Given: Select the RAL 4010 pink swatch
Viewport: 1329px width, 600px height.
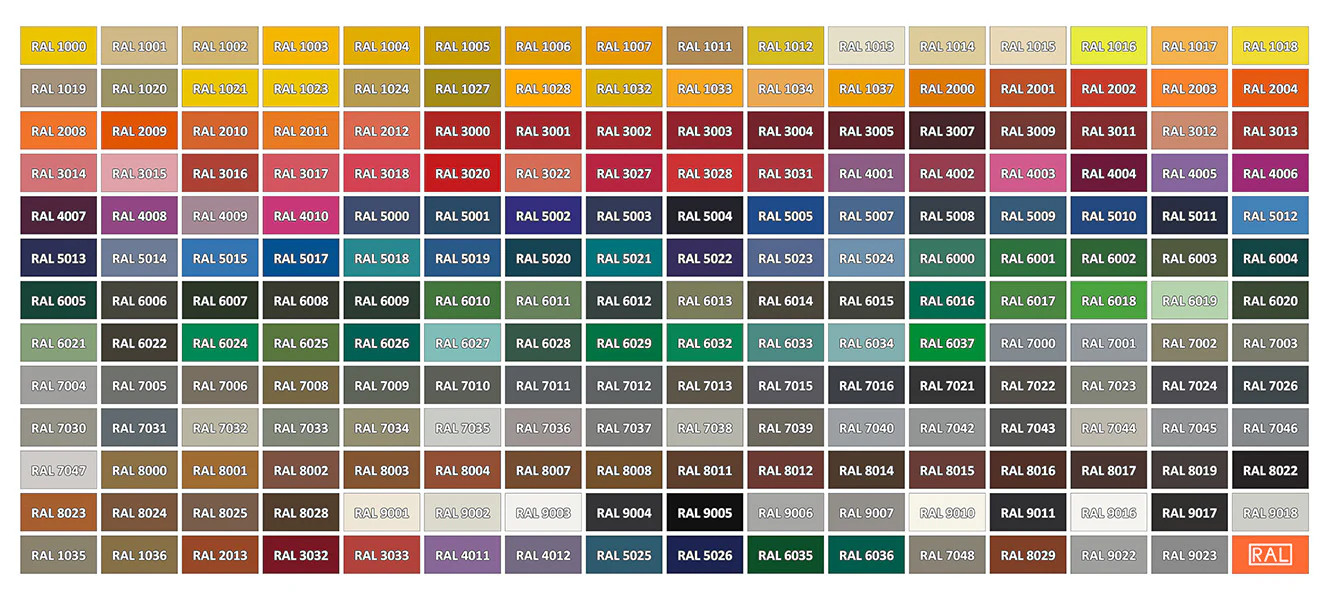Looking at the screenshot, I should click(300, 215).
